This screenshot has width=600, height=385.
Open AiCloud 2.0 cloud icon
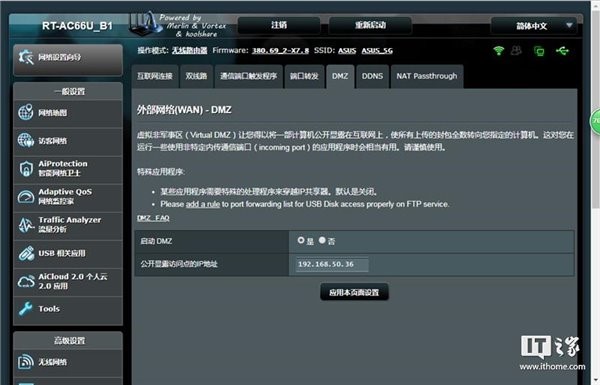tap(26, 281)
